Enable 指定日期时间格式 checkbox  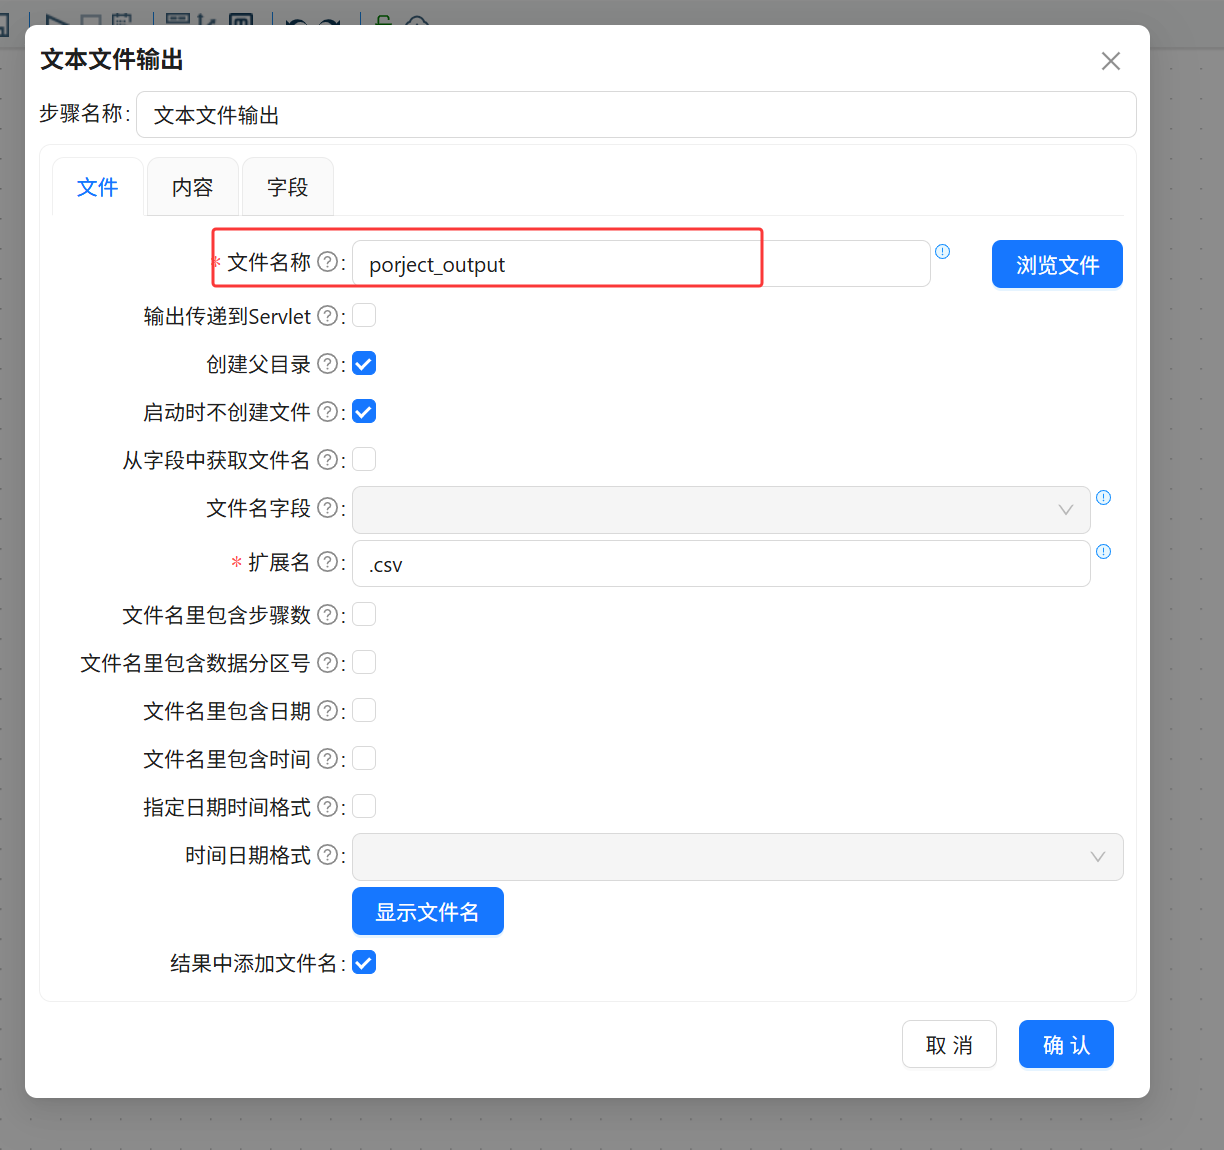pyautogui.click(x=364, y=806)
